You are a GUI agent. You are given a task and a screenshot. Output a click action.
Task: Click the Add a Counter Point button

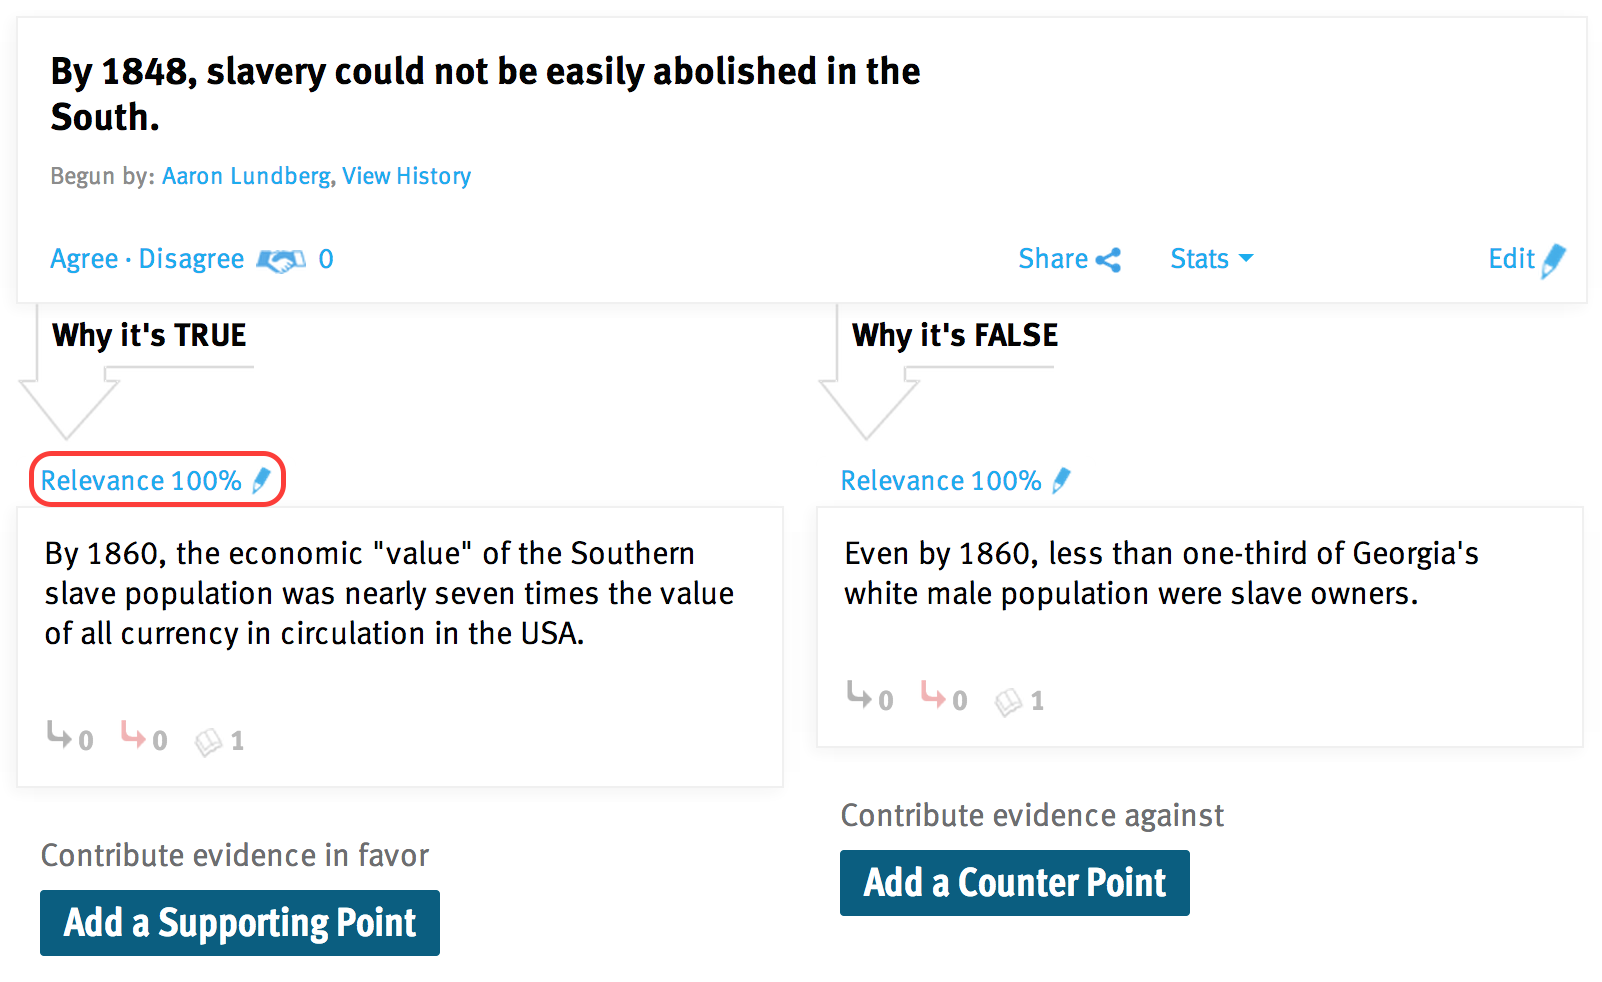[1015, 883]
